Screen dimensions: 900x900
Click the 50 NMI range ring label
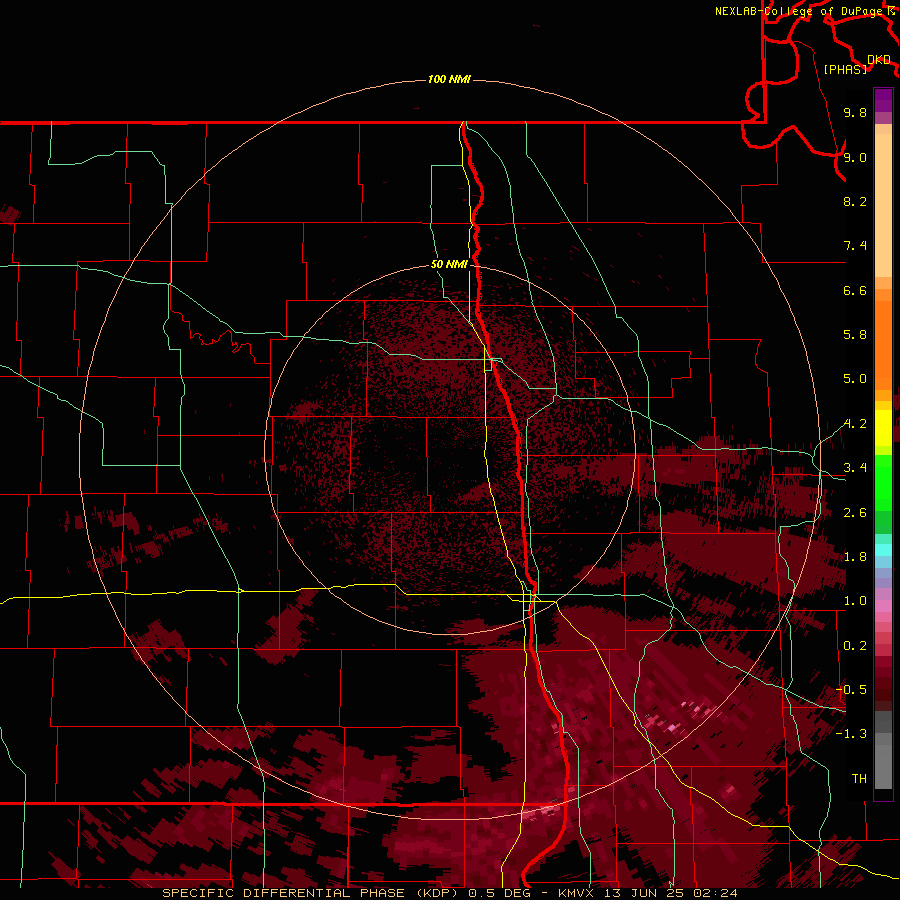(x=449, y=264)
